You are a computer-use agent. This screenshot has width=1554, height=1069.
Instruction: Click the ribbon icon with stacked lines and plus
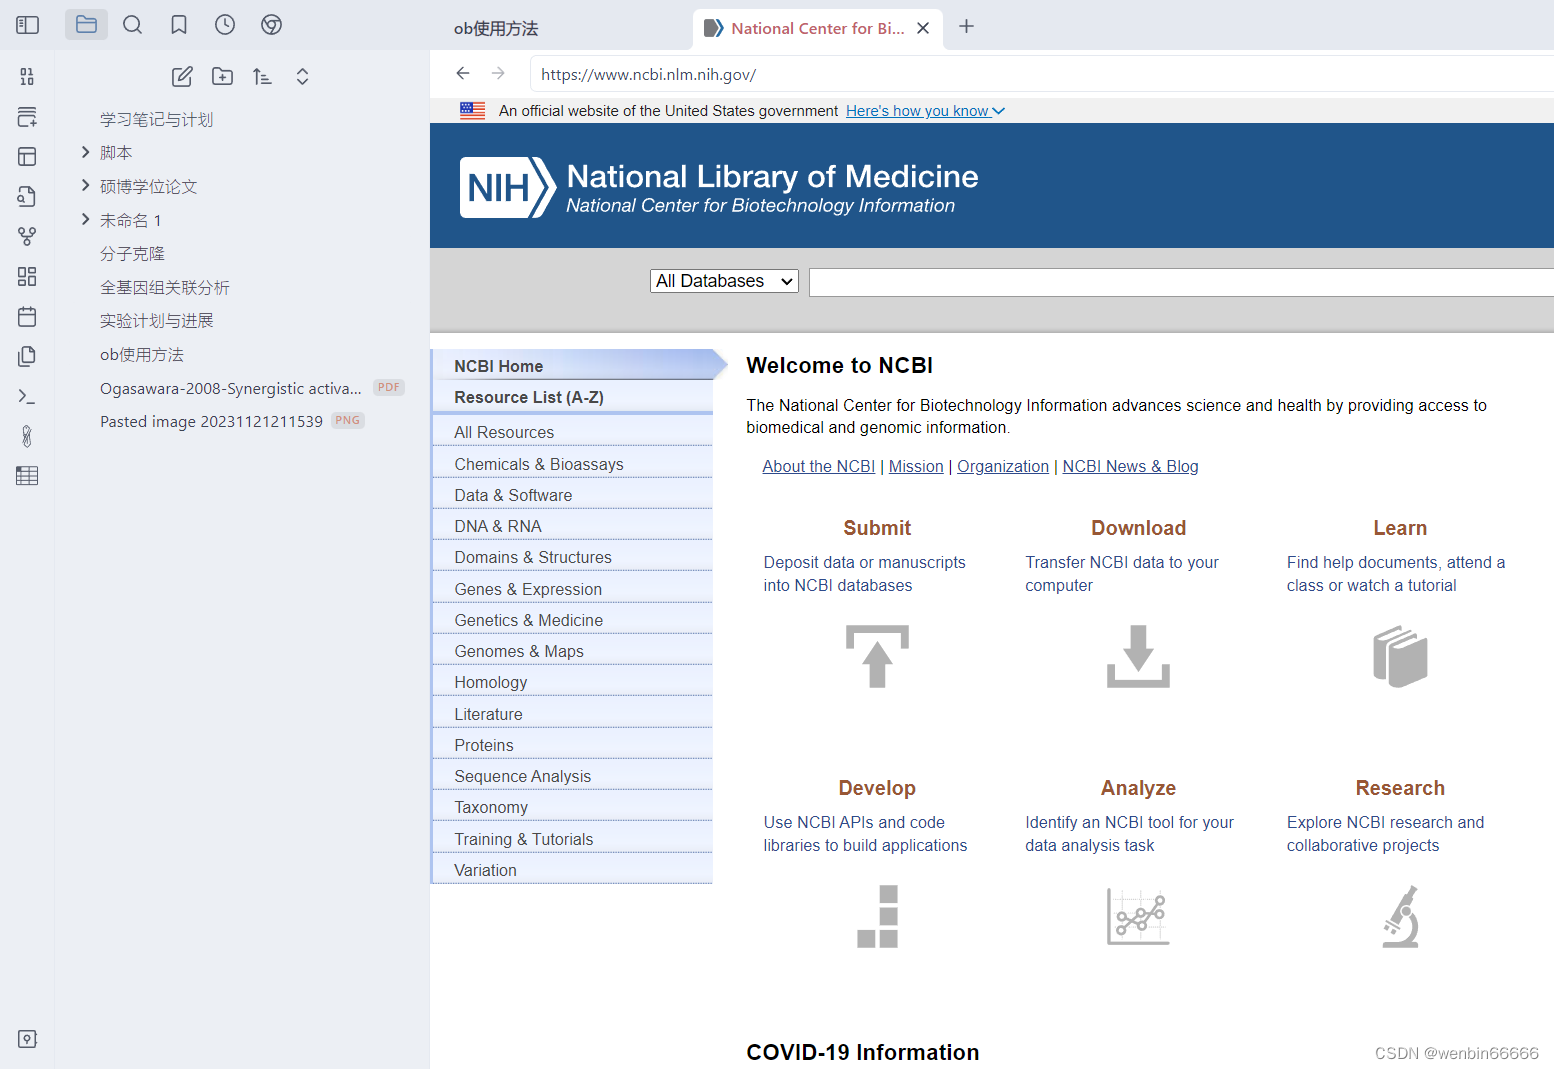click(27, 117)
